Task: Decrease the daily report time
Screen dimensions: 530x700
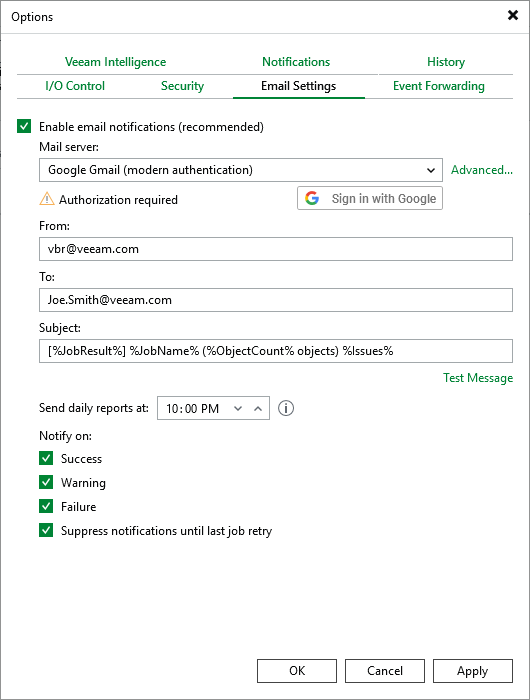Action: pos(238,408)
